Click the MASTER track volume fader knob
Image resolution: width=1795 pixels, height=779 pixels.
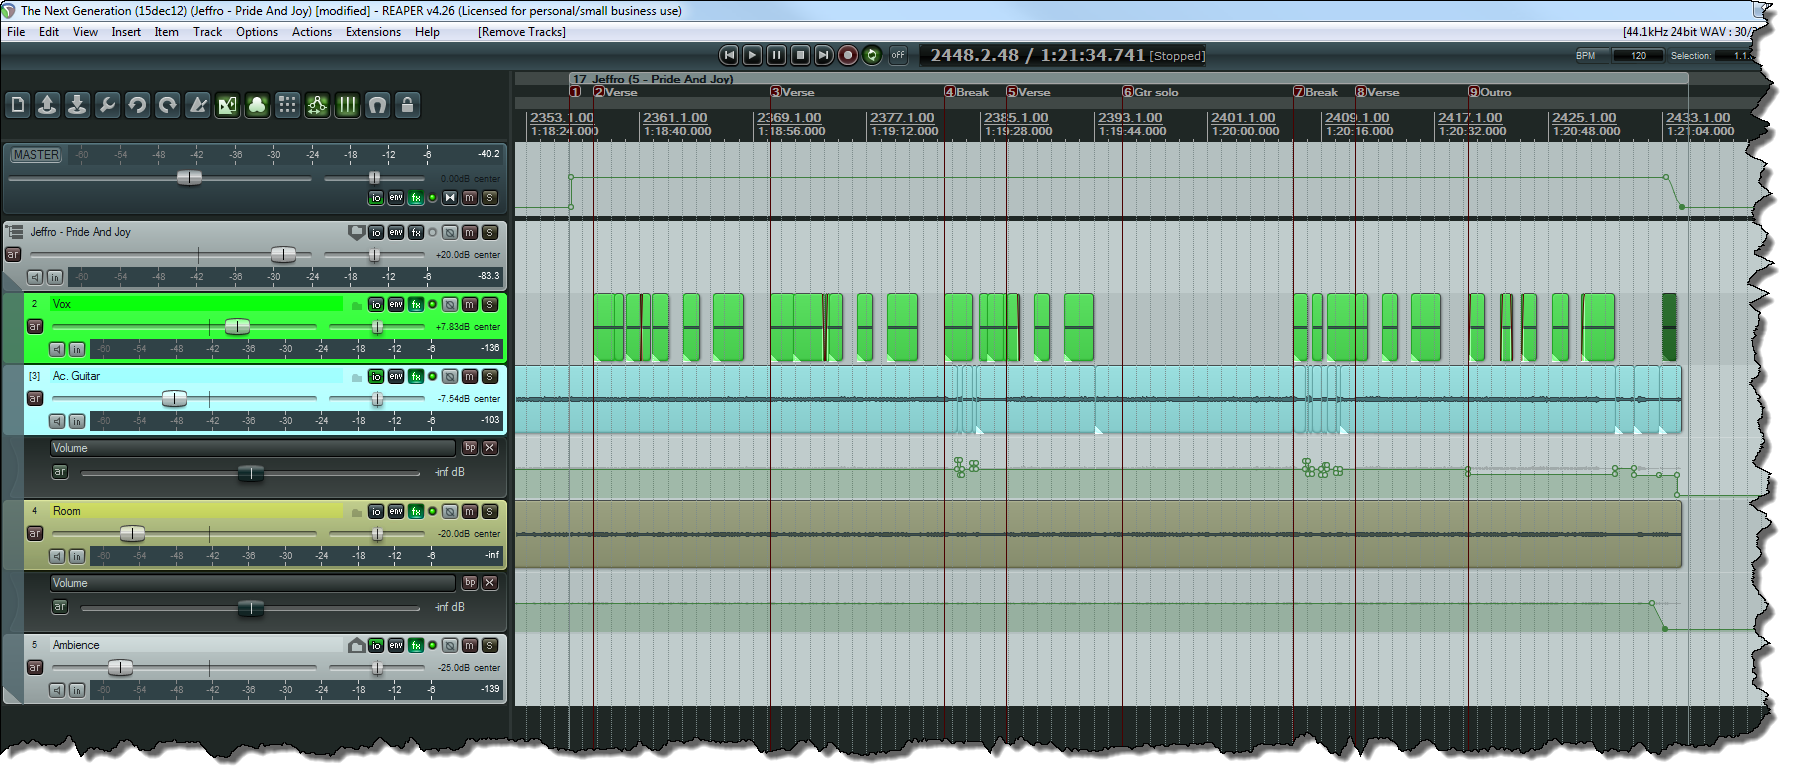point(189,178)
